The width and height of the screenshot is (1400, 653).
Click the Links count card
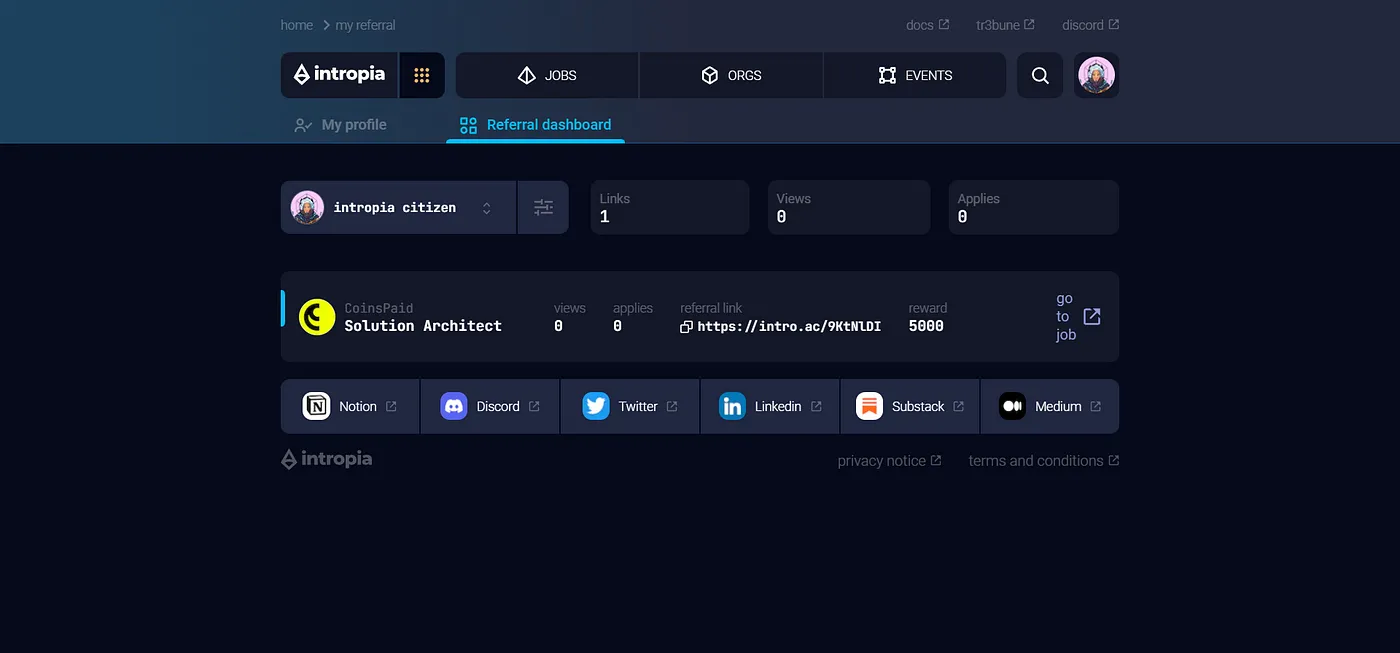670,207
